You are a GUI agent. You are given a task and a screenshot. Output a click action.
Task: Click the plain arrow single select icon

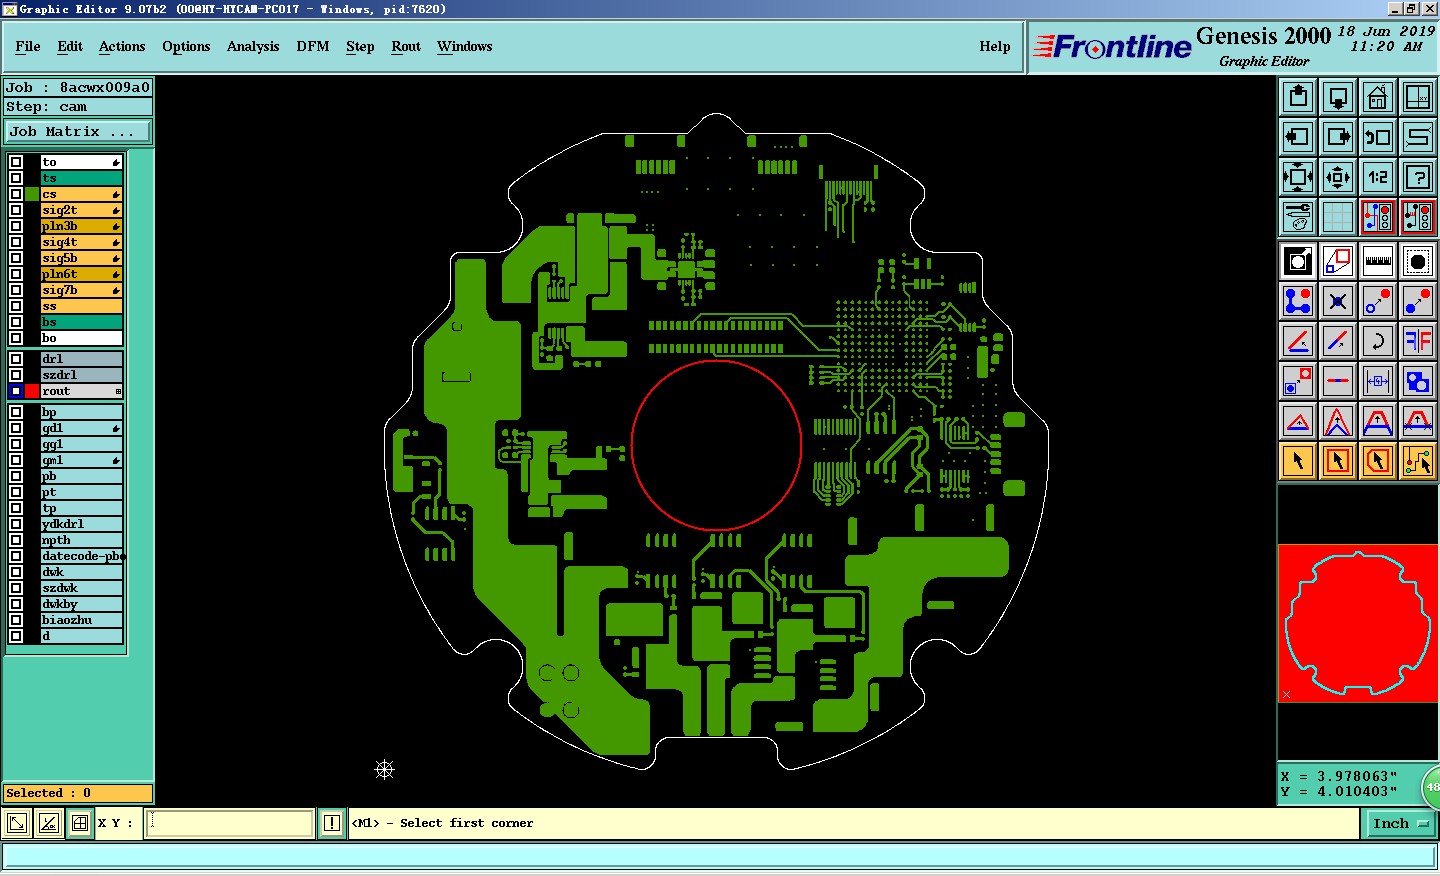pos(1298,461)
